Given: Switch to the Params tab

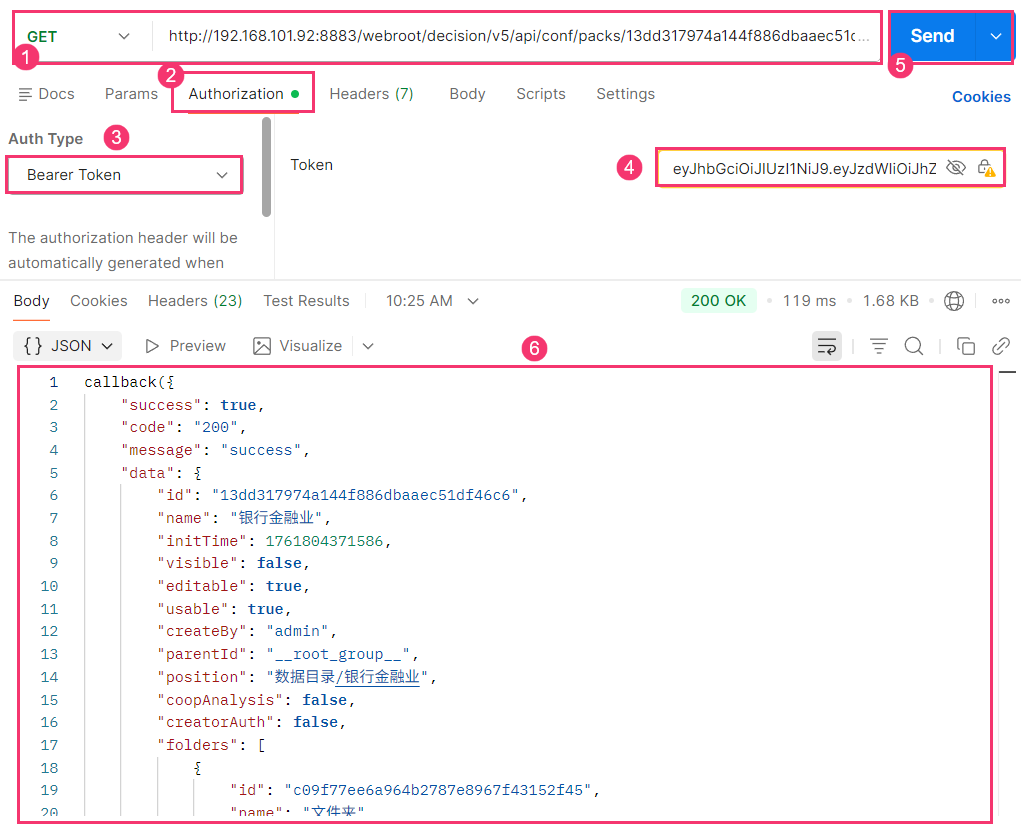Looking at the screenshot, I should (131, 94).
